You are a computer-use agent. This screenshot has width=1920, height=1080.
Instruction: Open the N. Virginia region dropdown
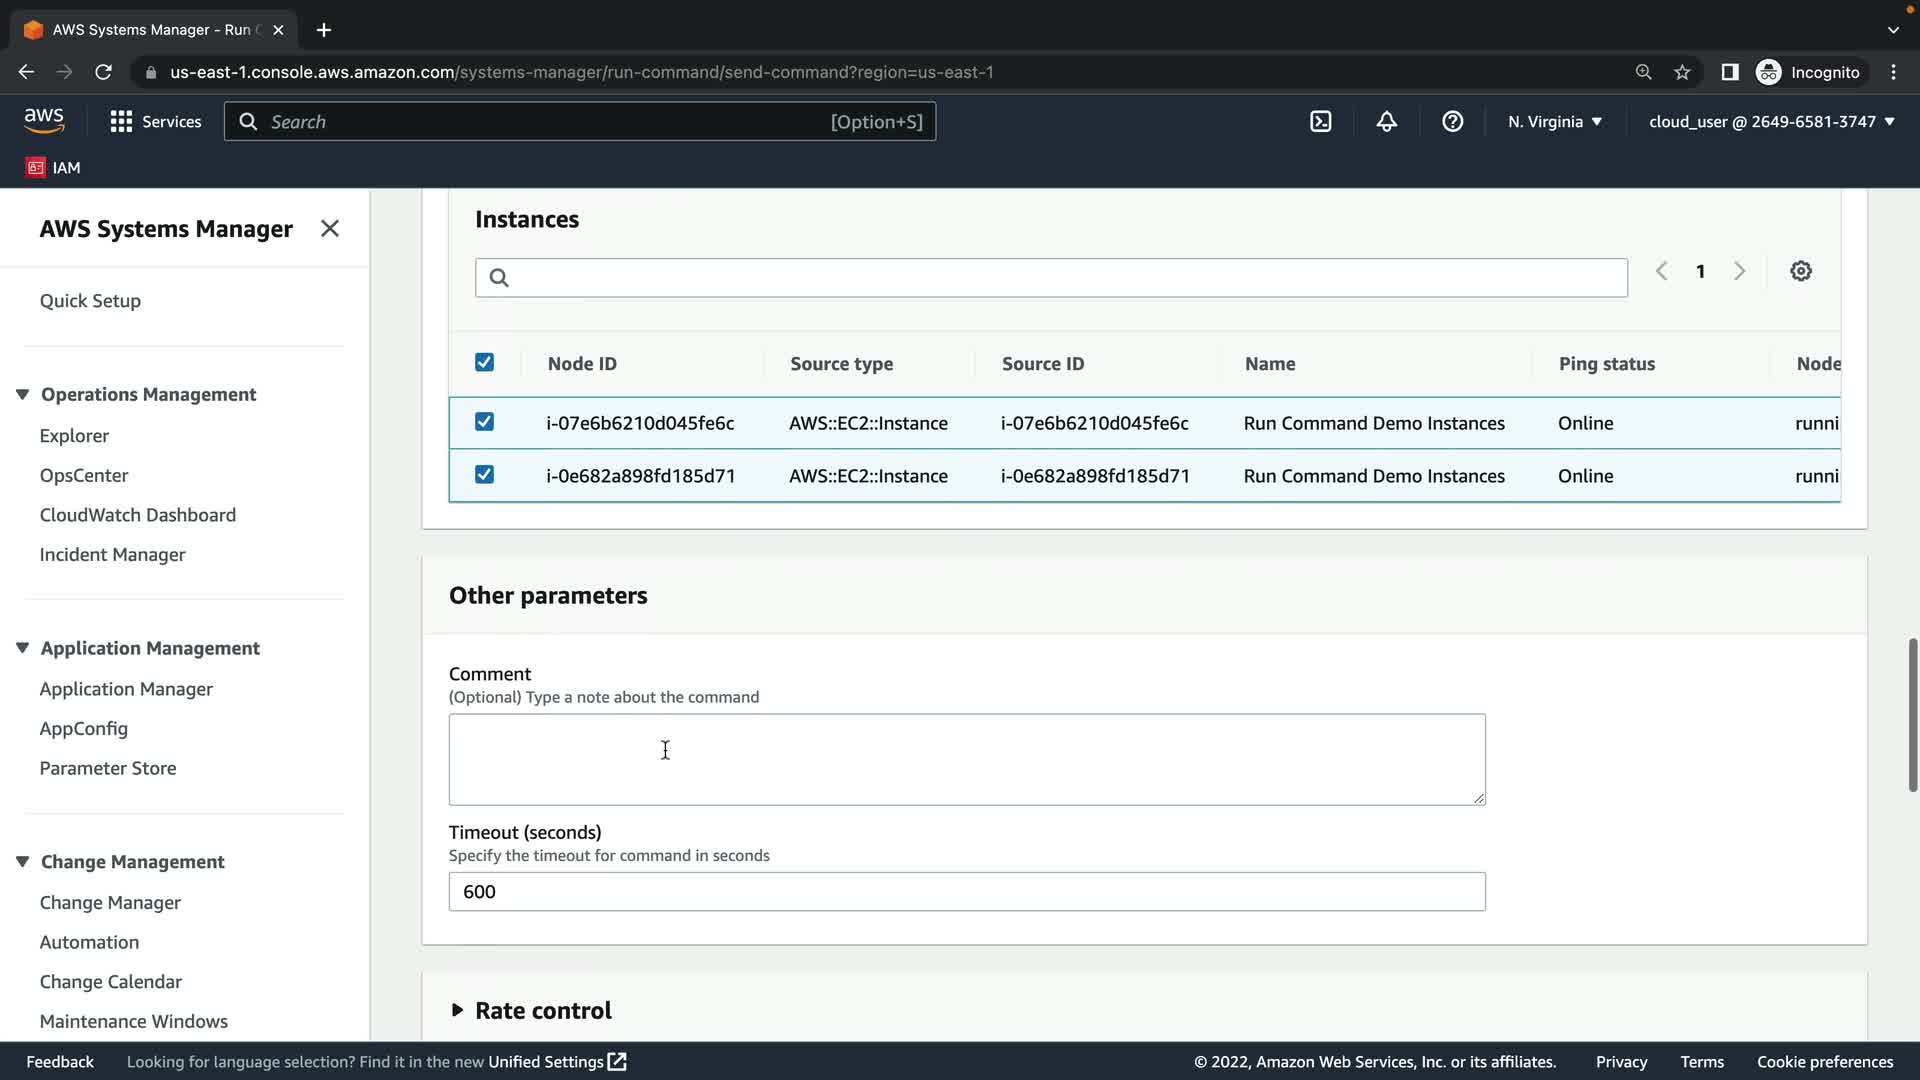coord(1554,121)
